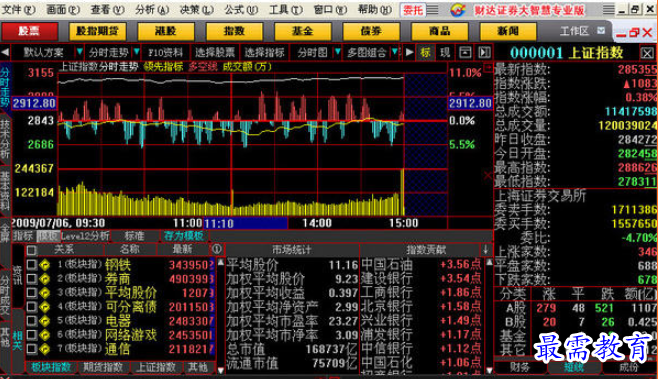Switch to the 股票 category tab
Screen dimensions: 658x379
click(x=29, y=31)
